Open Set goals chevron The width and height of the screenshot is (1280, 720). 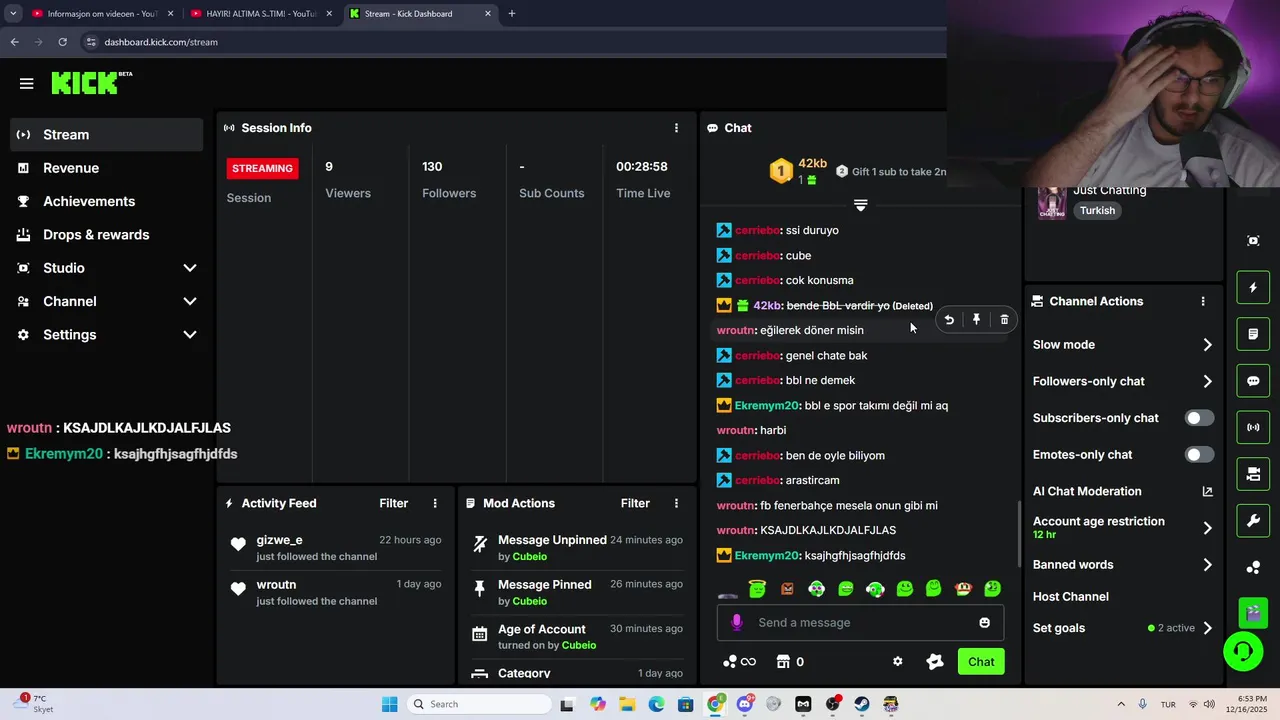pyautogui.click(x=1207, y=628)
